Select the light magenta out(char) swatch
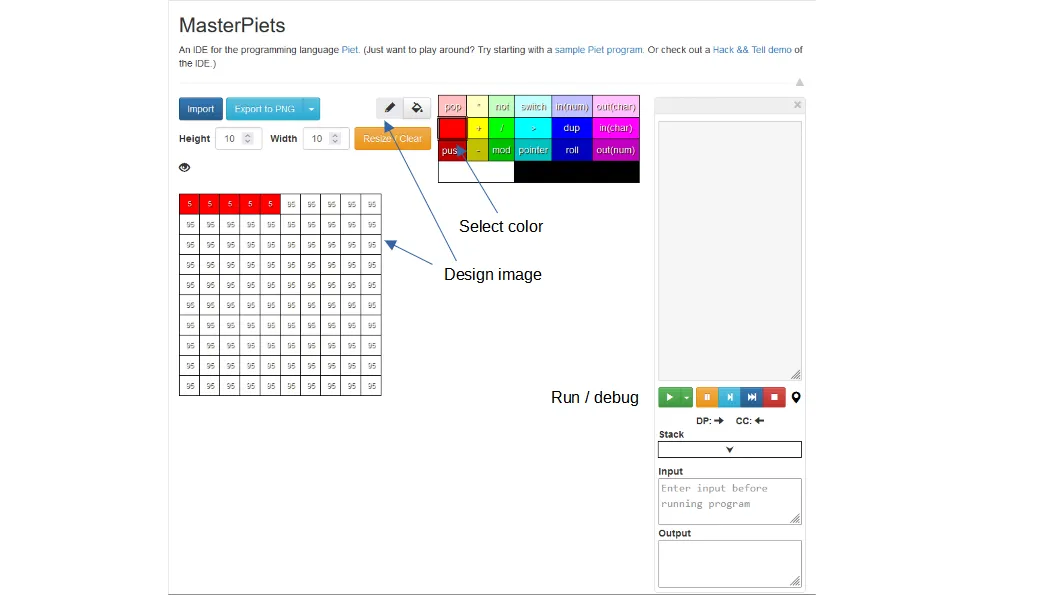The image size is (1058, 595). pos(615,107)
